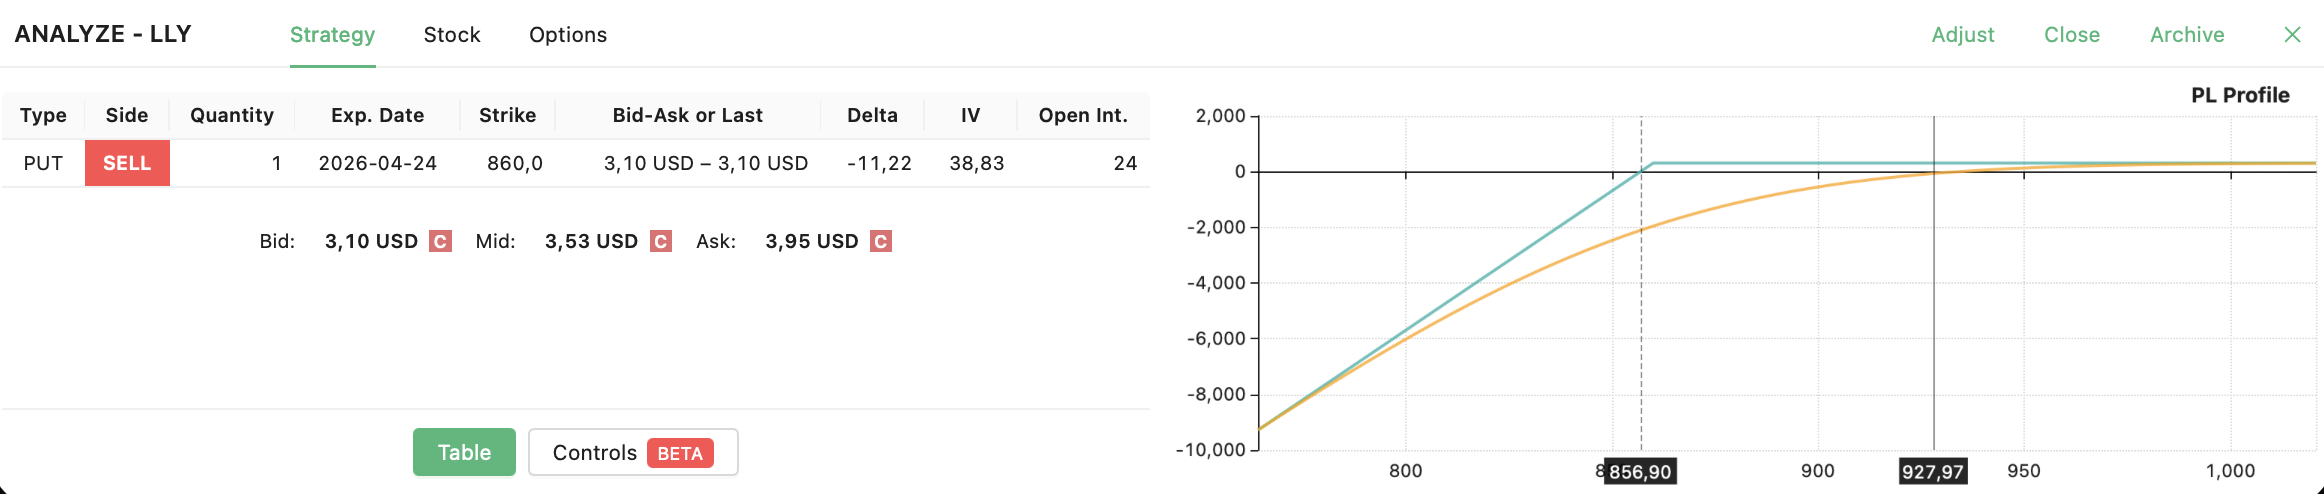Edit the quantity value in the row
The image size is (2324, 494).
[x=275, y=163]
